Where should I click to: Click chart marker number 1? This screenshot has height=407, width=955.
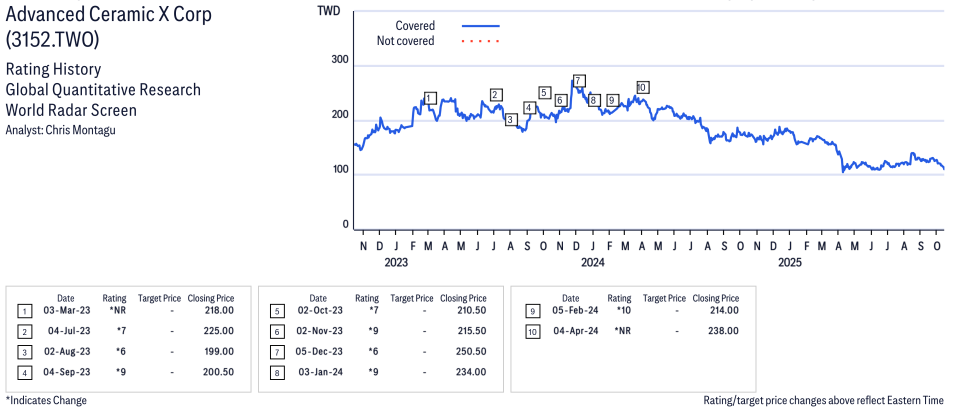tap(429, 98)
